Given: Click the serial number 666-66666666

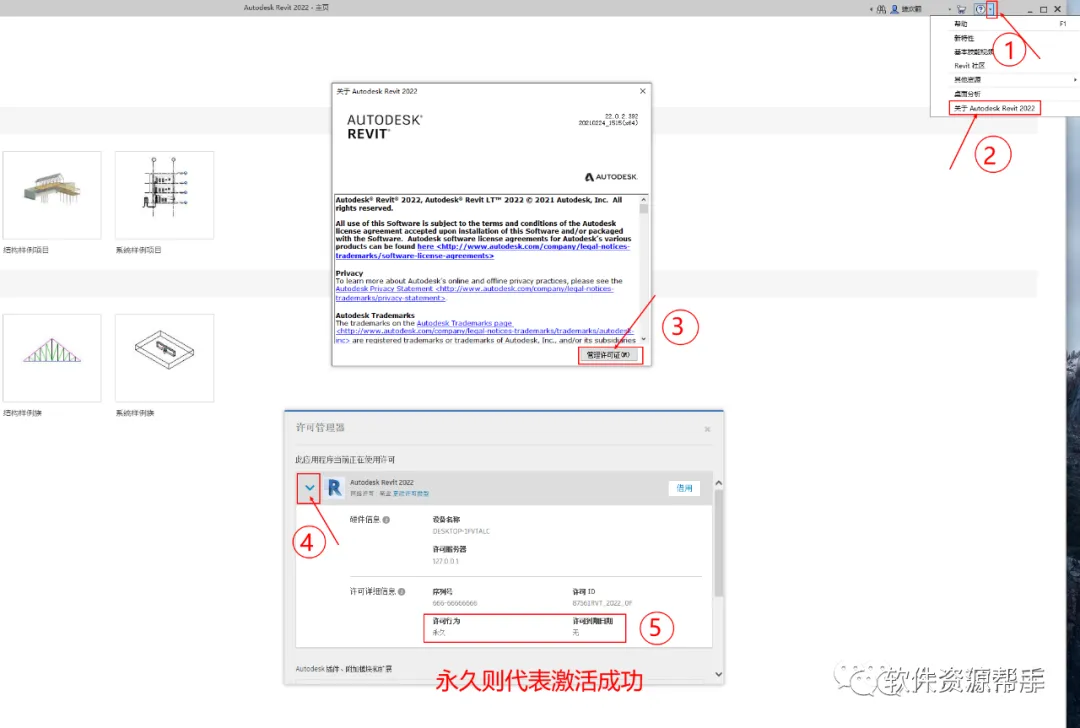Looking at the screenshot, I should tap(455, 603).
